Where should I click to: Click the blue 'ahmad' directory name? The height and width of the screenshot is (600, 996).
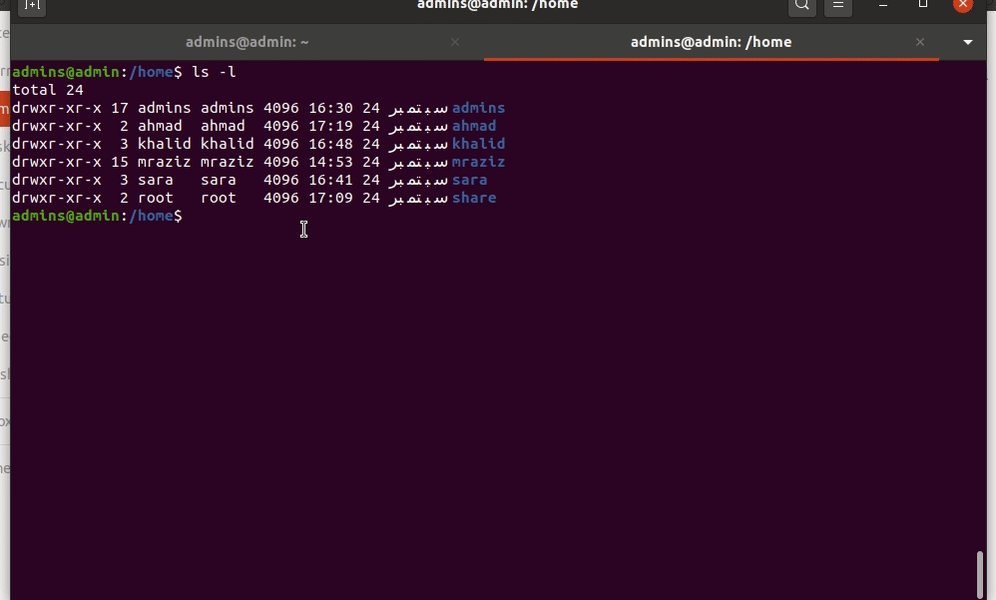click(474, 126)
